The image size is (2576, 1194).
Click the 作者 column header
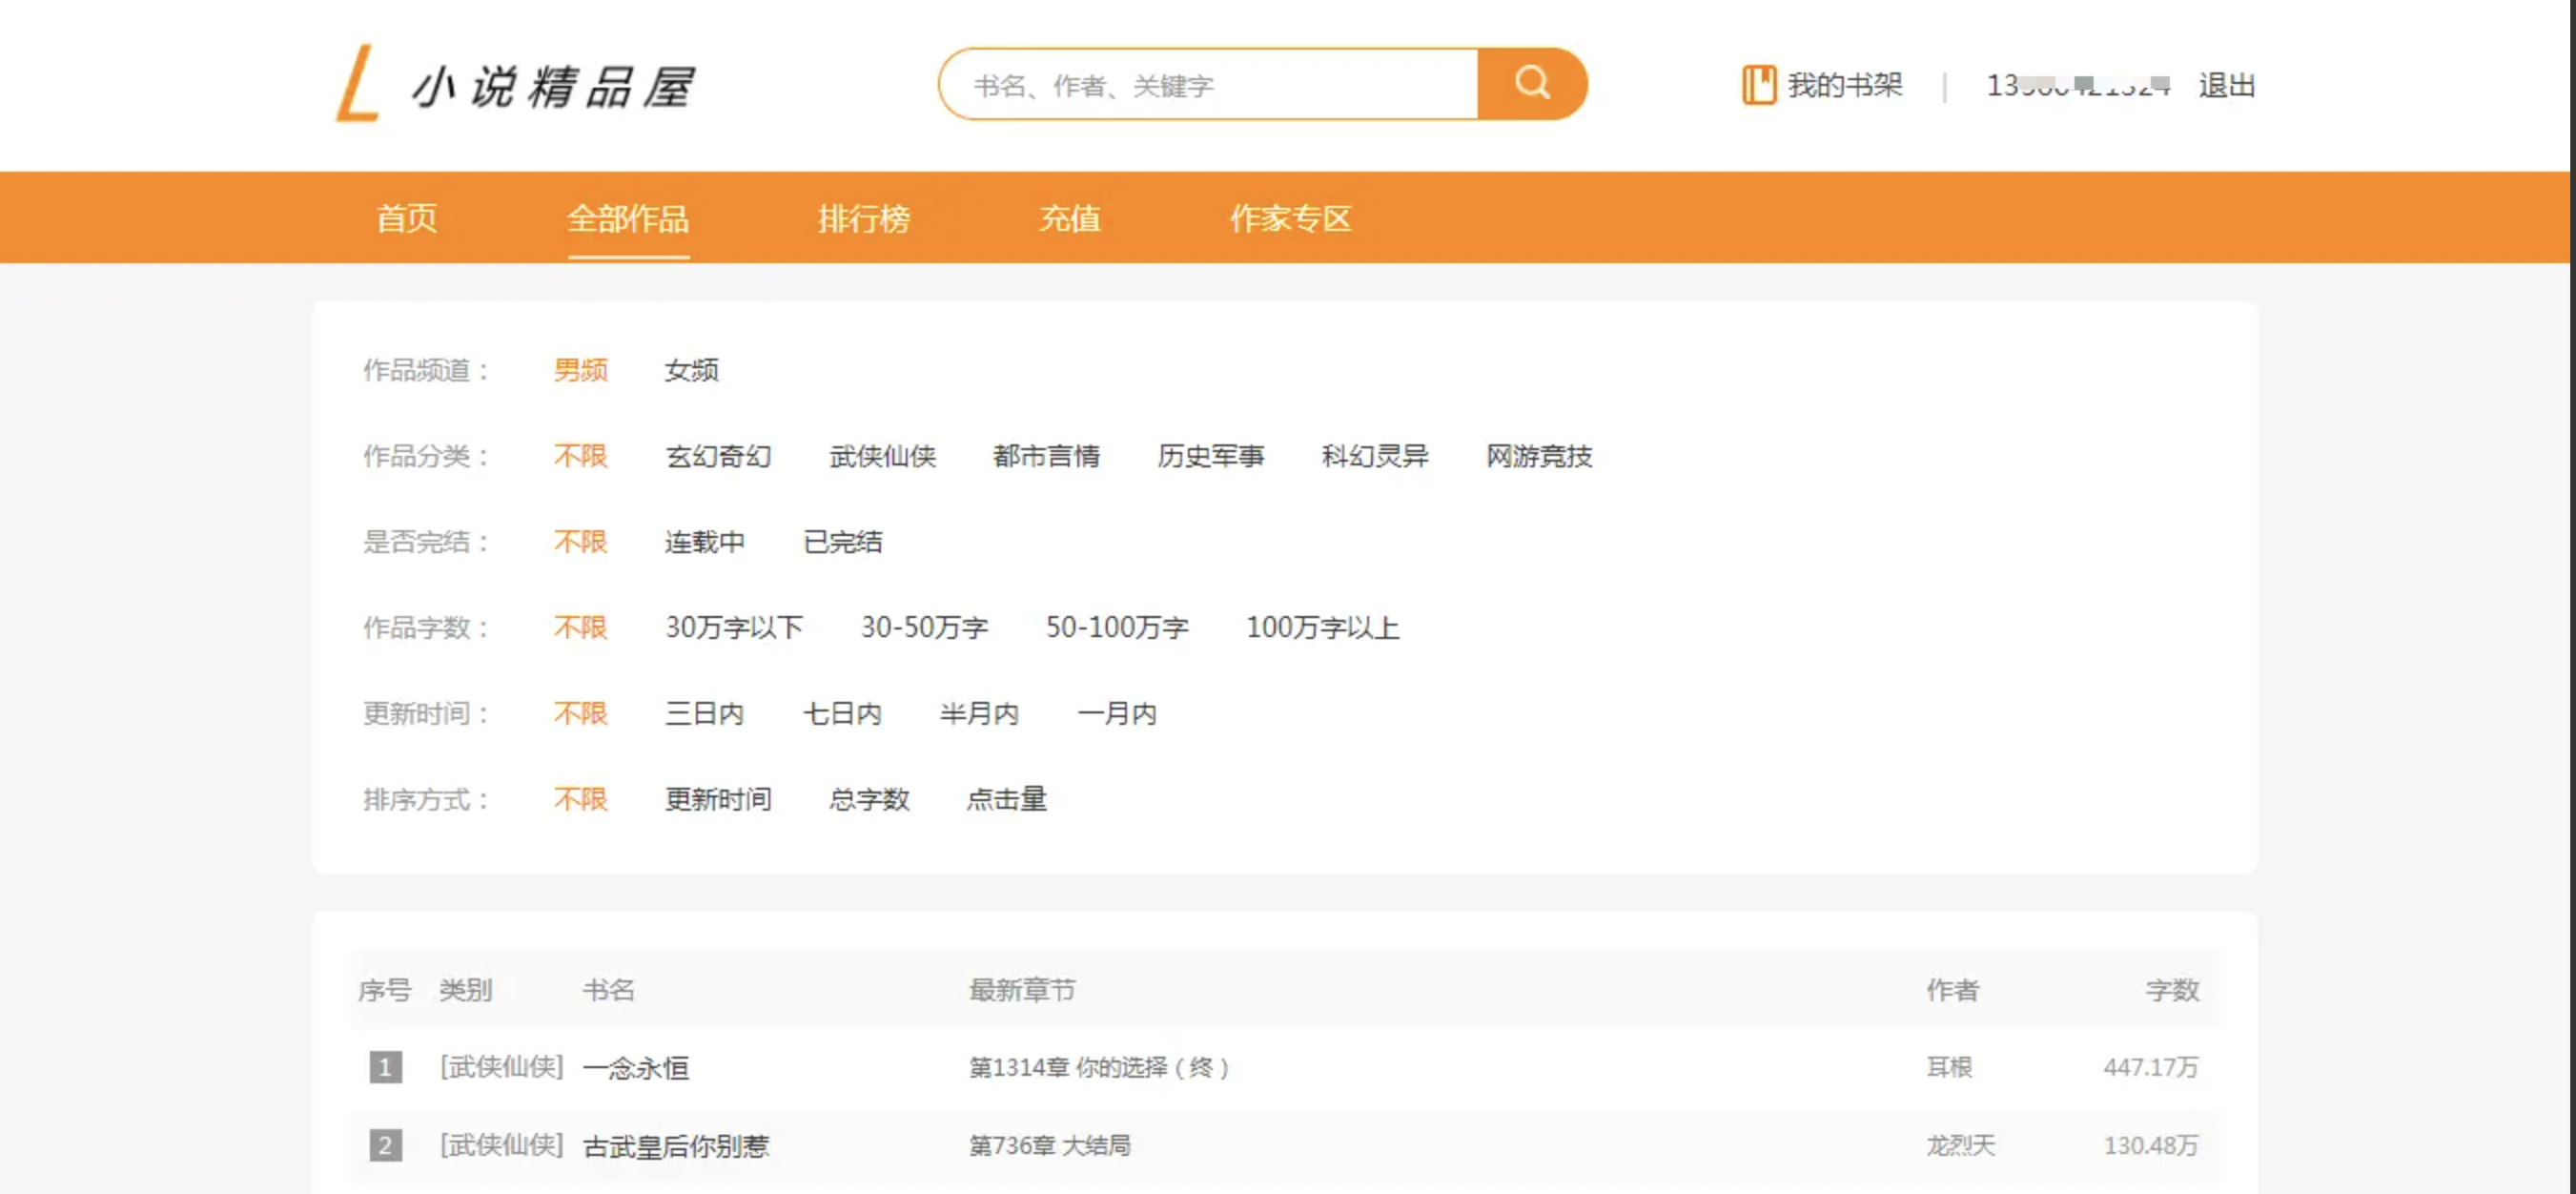pyautogui.click(x=1952, y=991)
